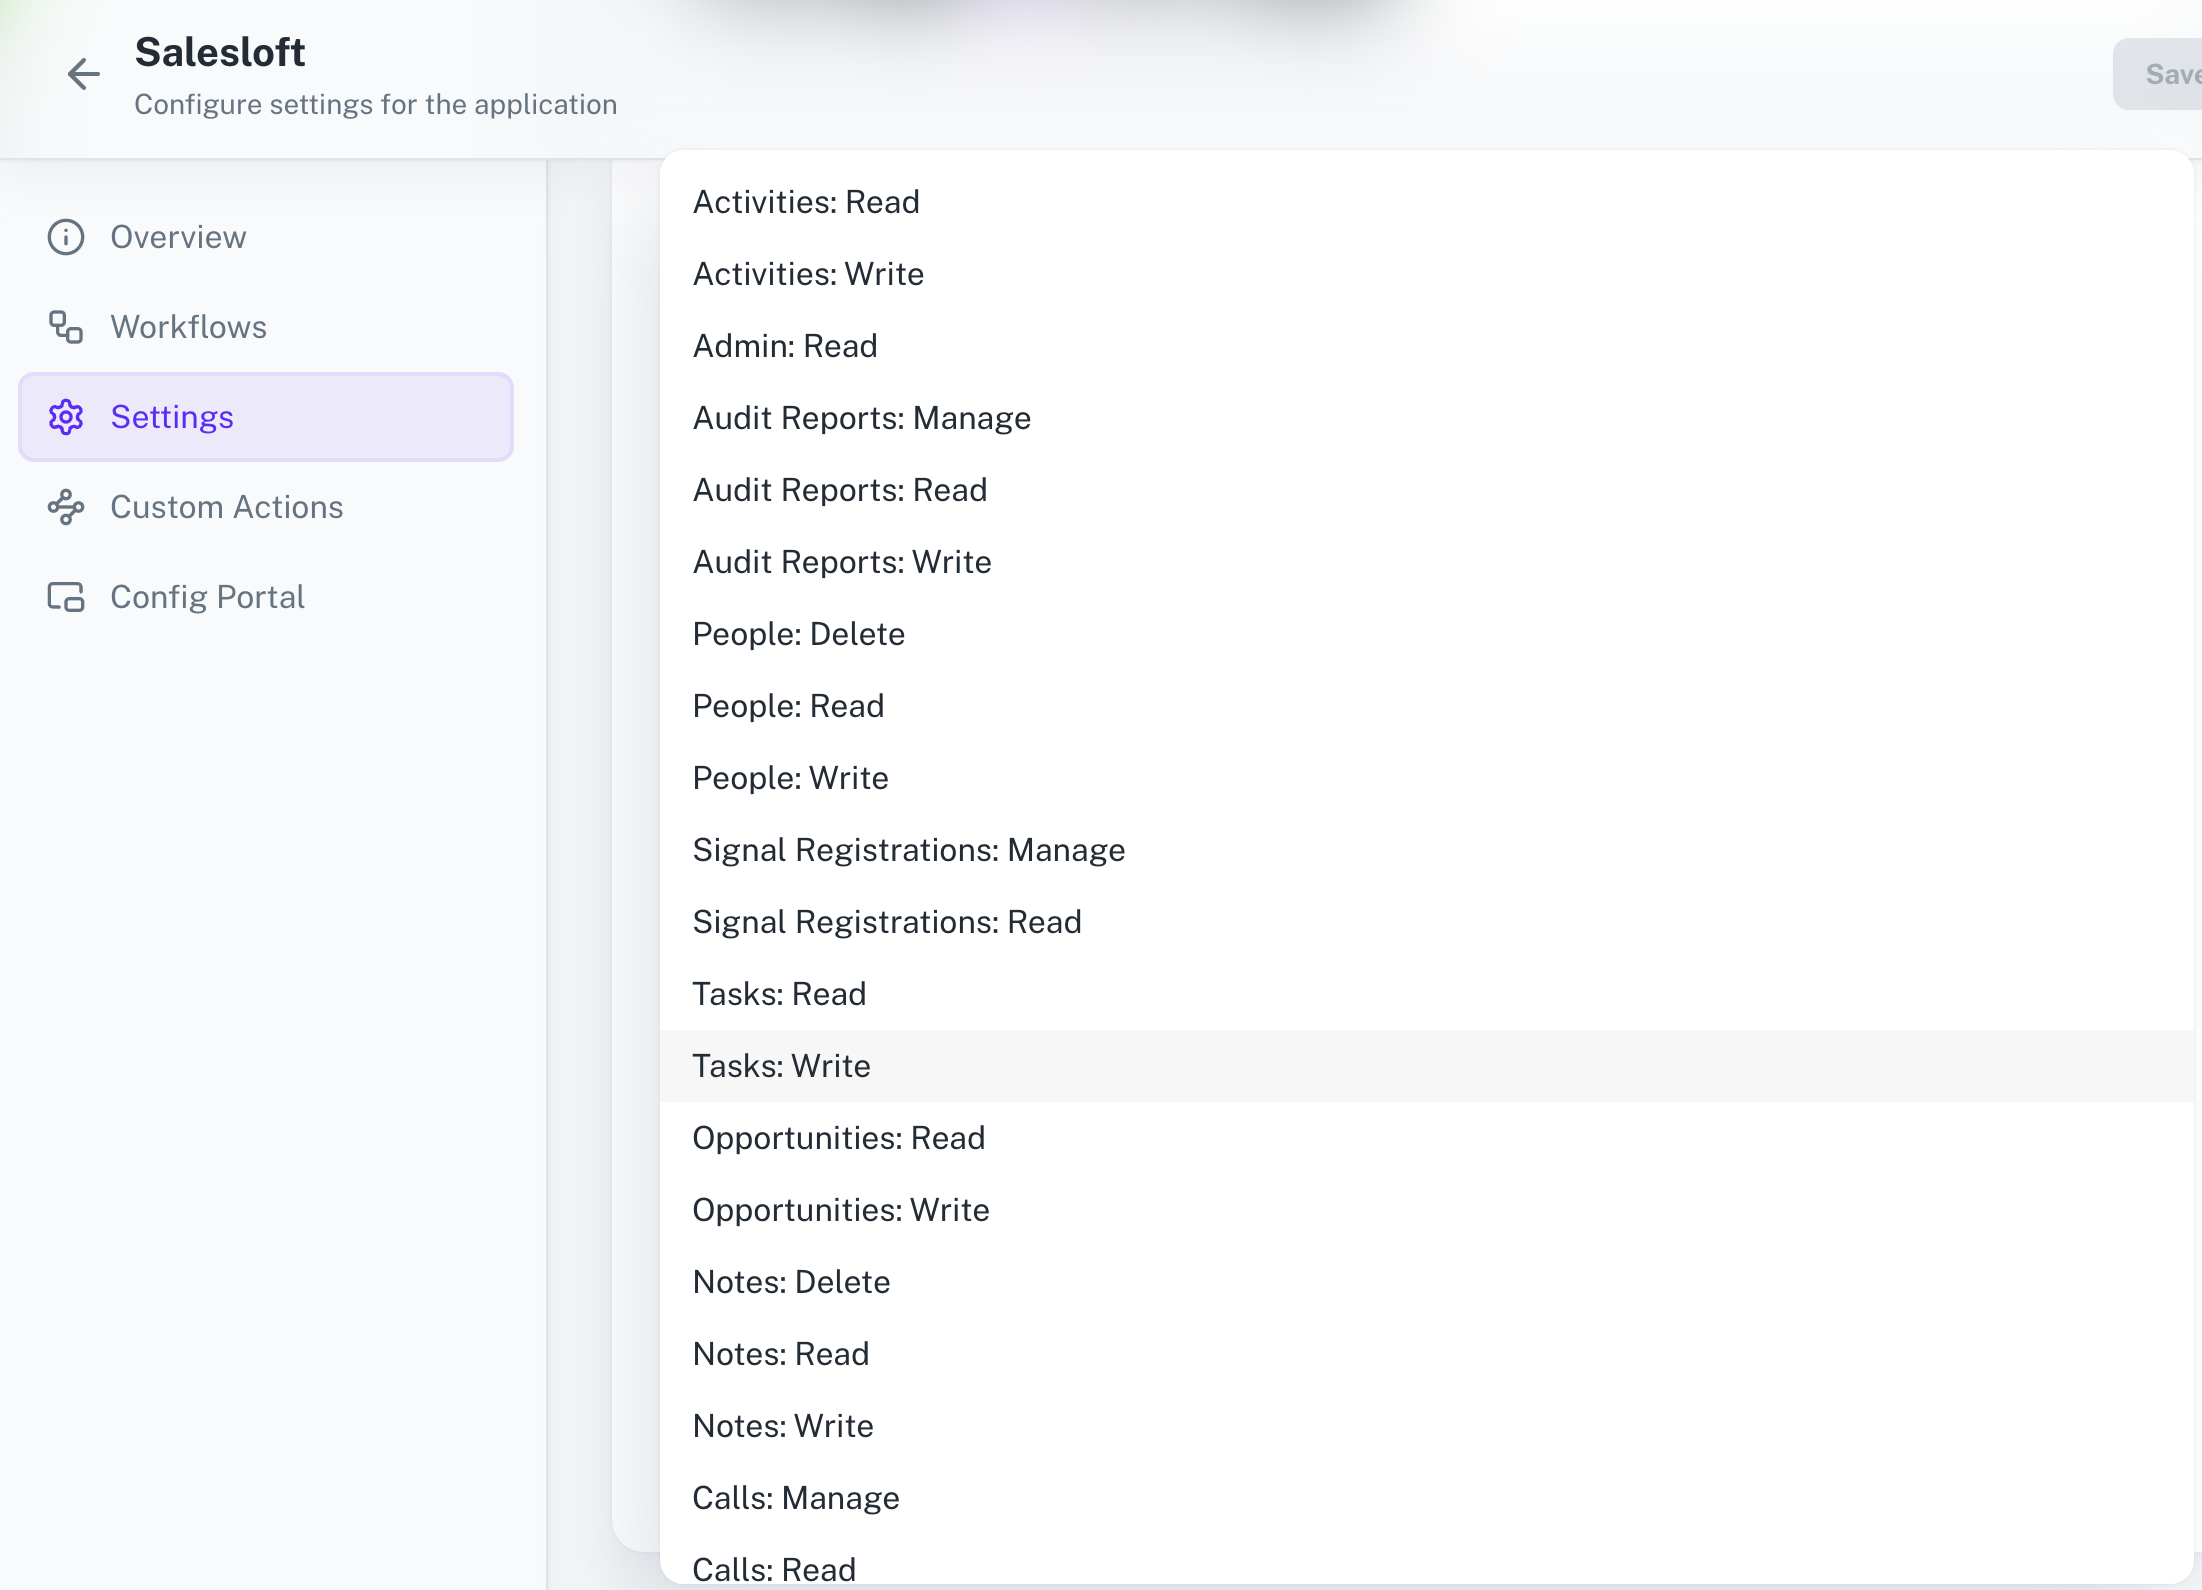Select the Activities: Read permission
This screenshot has width=2202, height=1590.
tap(805, 201)
